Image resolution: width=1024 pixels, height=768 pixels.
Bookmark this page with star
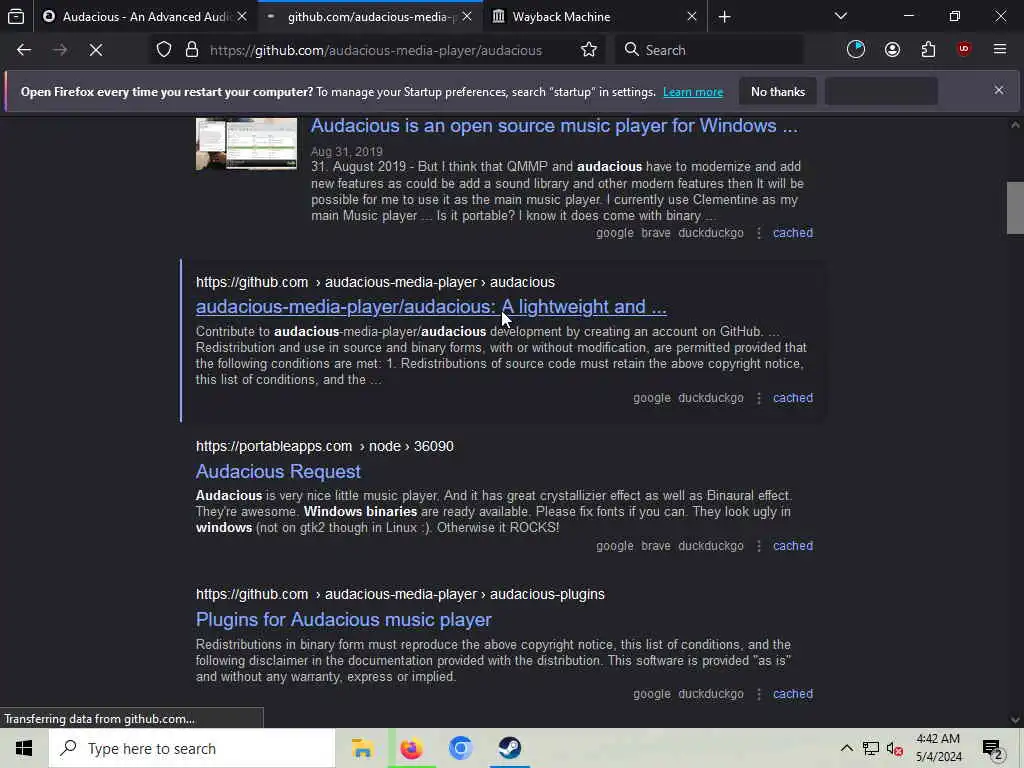click(x=589, y=50)
